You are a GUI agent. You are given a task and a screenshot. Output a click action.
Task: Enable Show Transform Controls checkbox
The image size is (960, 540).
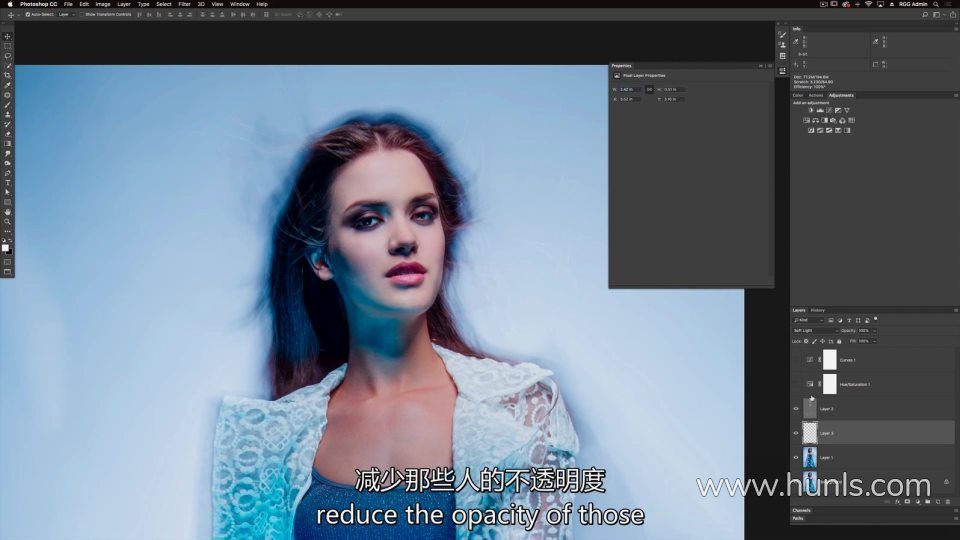click(x=81, y=14)
